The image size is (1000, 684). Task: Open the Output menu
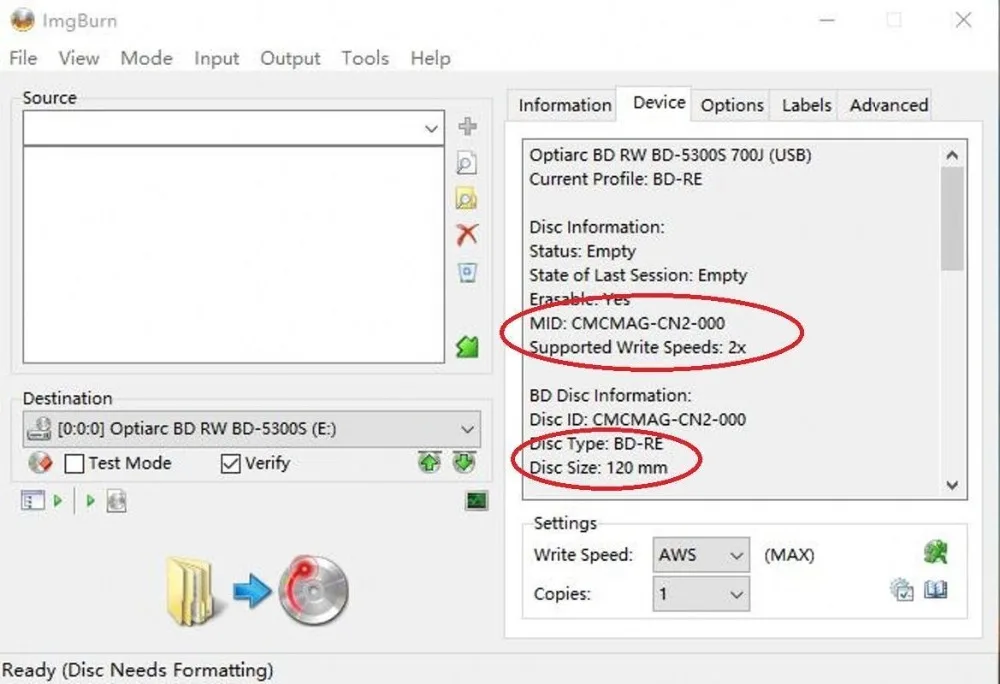tap(290, 58)
